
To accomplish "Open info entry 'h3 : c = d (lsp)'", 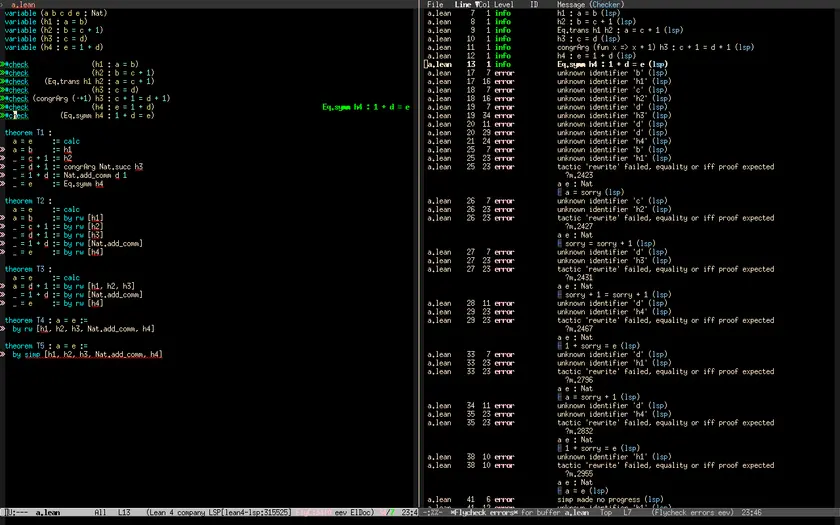I will [588, 39].
